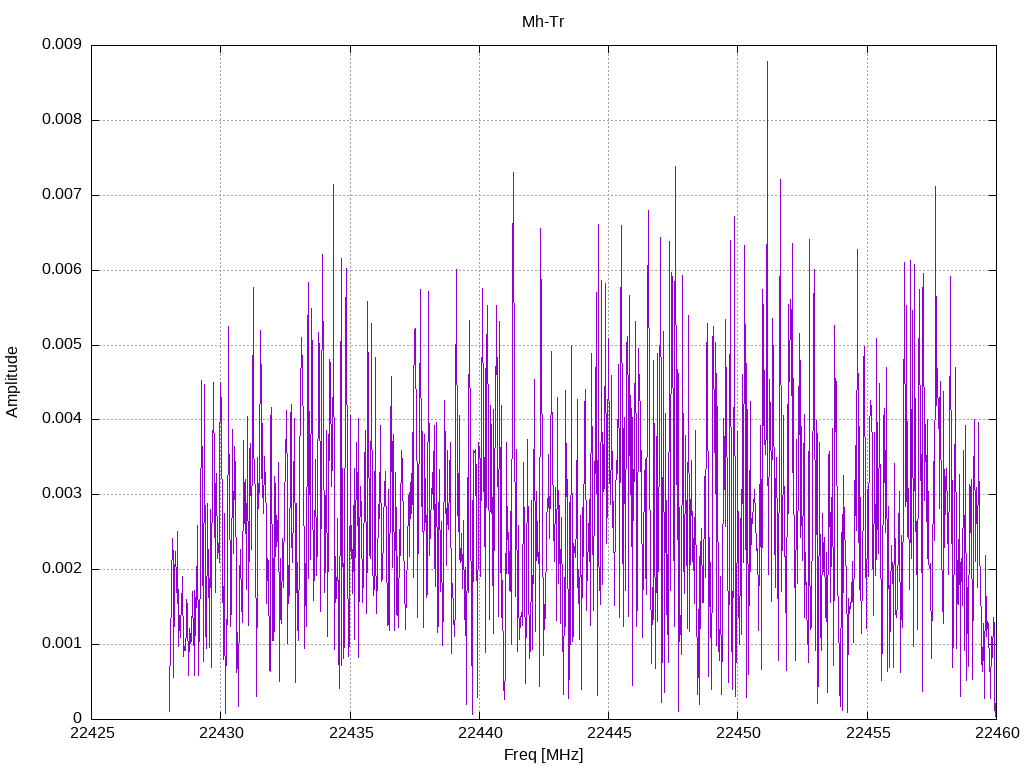Click the y-axis label Amplitude
1024x768 pixels.
12,382
